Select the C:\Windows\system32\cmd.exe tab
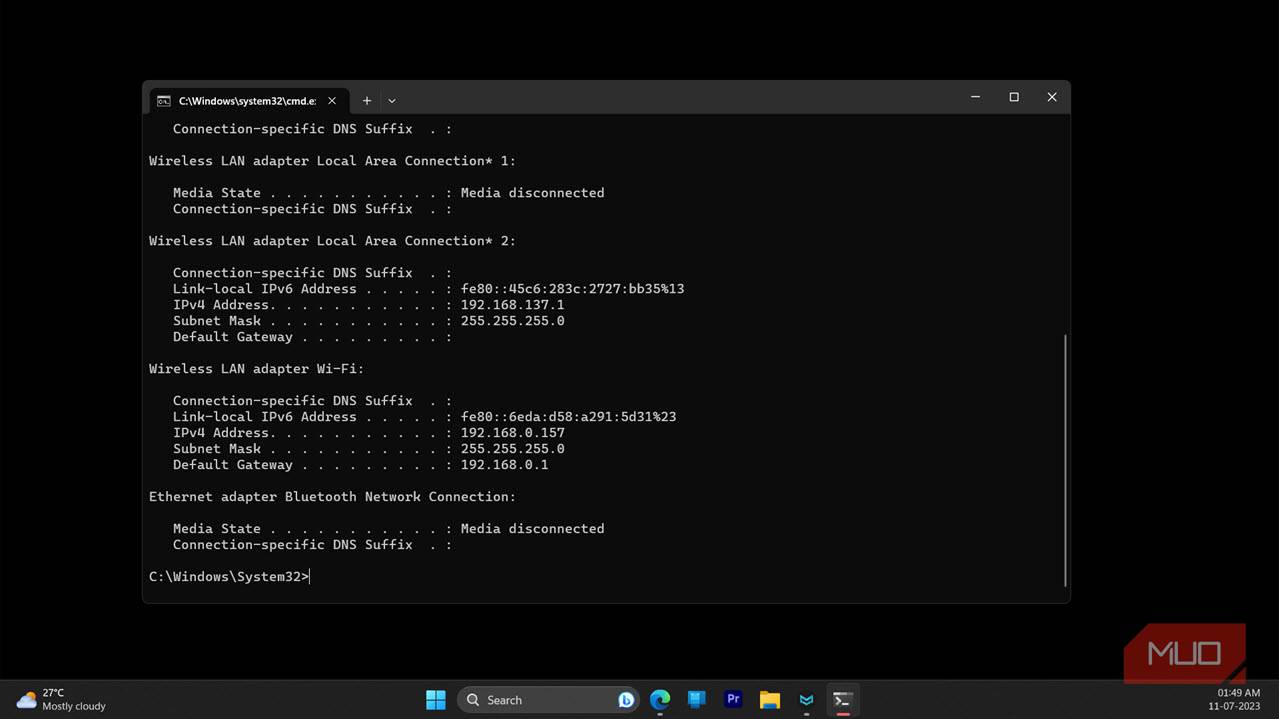Viewport: 1279px width, 719px height. [x=245, y=100]
